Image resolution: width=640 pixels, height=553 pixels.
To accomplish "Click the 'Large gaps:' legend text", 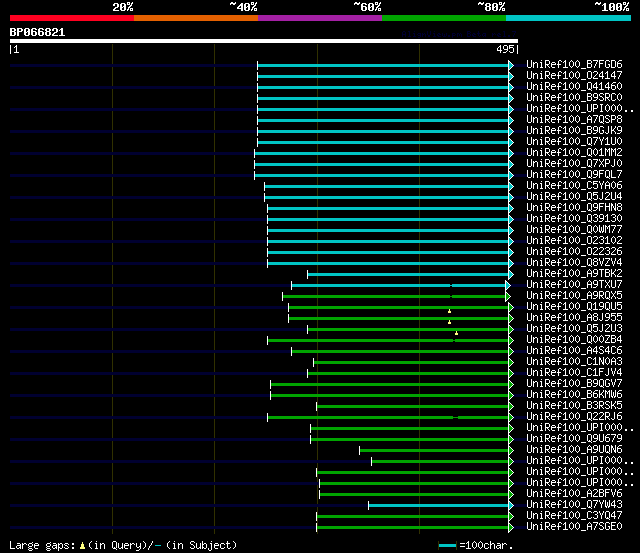I will pos(42,546).
